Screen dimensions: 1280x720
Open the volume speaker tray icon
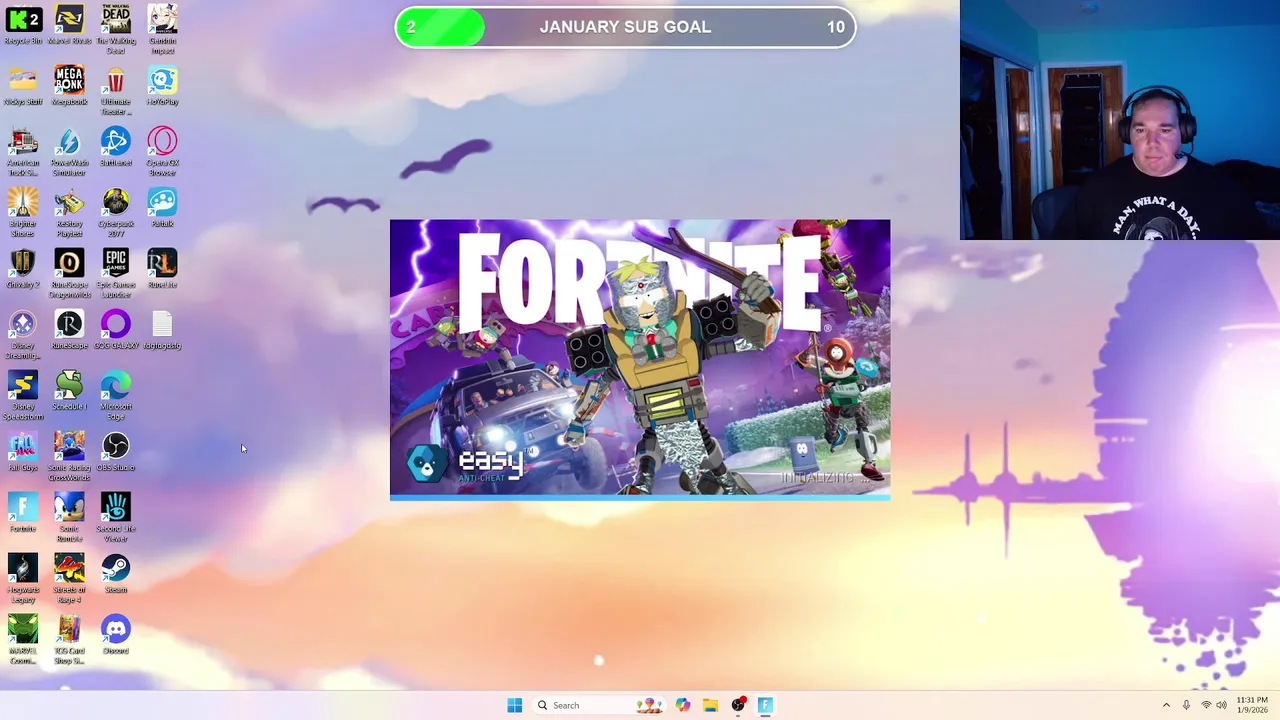click(1221, 705)
